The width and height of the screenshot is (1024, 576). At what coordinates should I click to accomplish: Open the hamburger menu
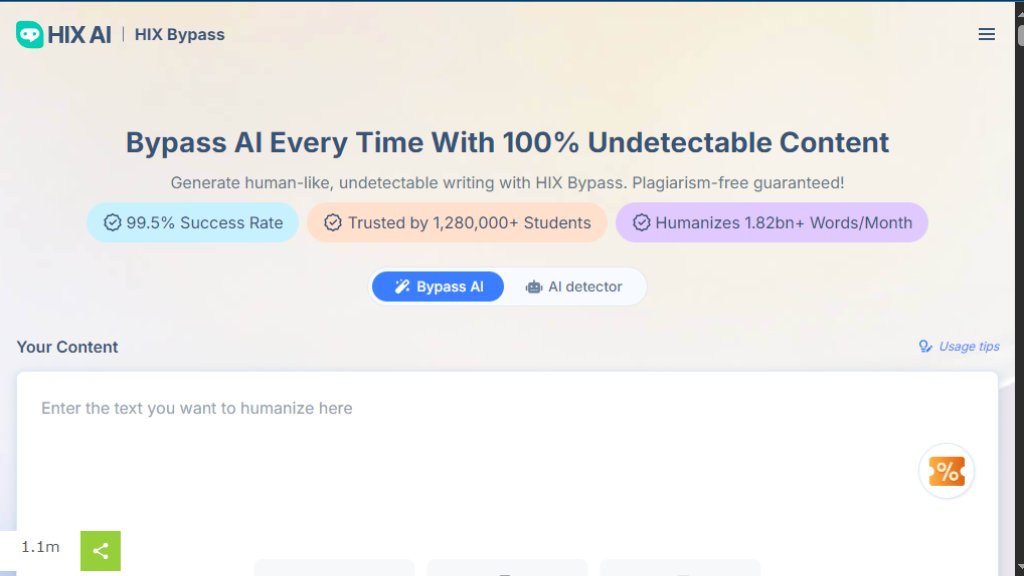point(986,34)
